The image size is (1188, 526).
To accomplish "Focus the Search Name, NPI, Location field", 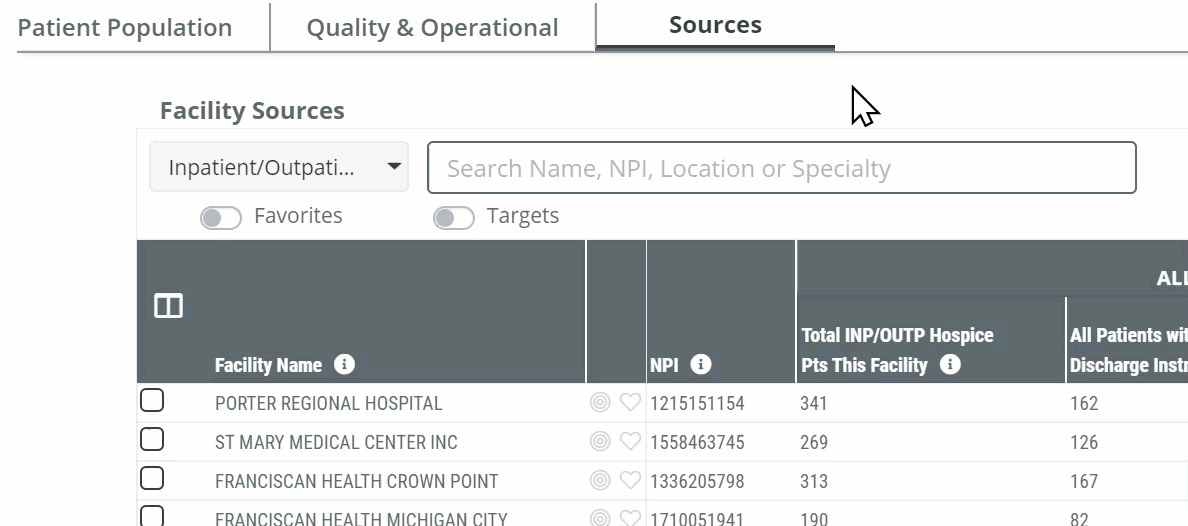I will tap(782, 168).
